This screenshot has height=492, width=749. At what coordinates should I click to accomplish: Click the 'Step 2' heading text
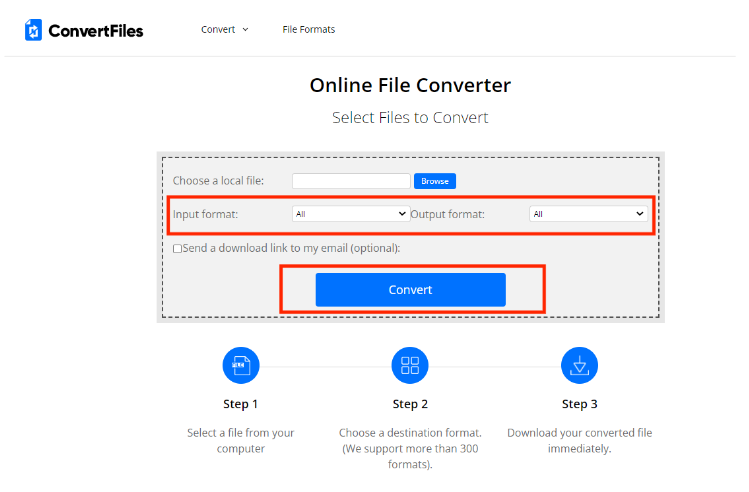point(410,404)
